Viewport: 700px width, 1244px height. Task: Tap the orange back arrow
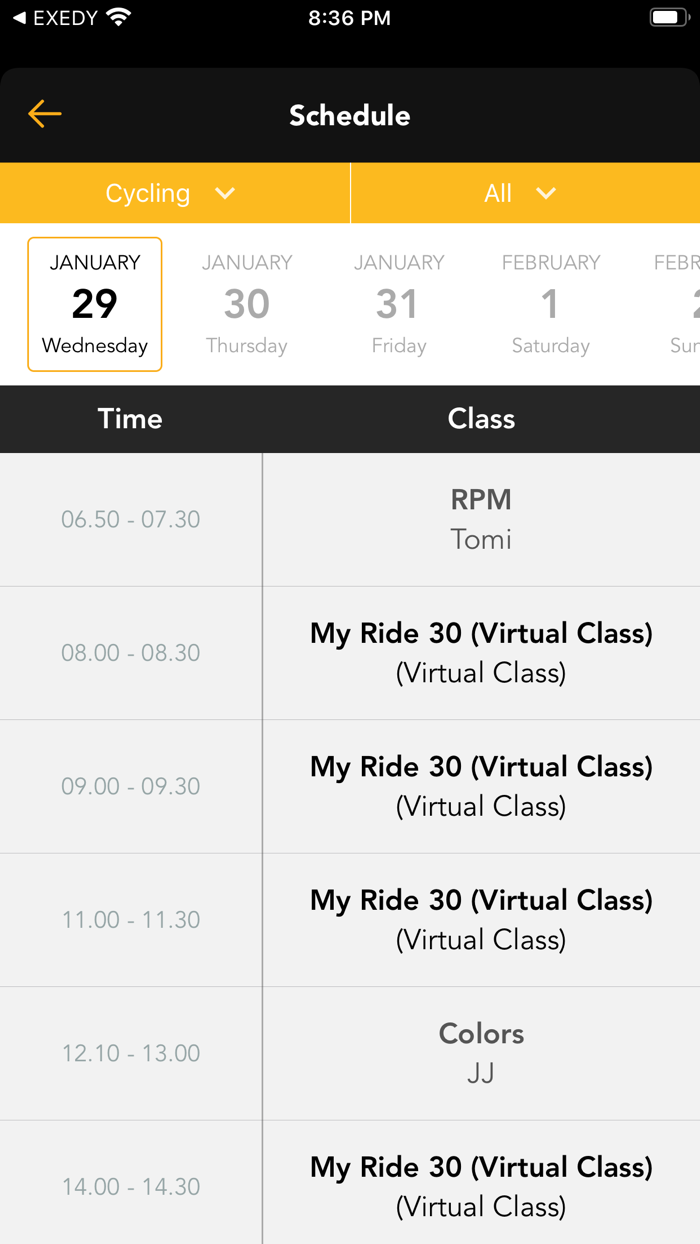(45, 115)
